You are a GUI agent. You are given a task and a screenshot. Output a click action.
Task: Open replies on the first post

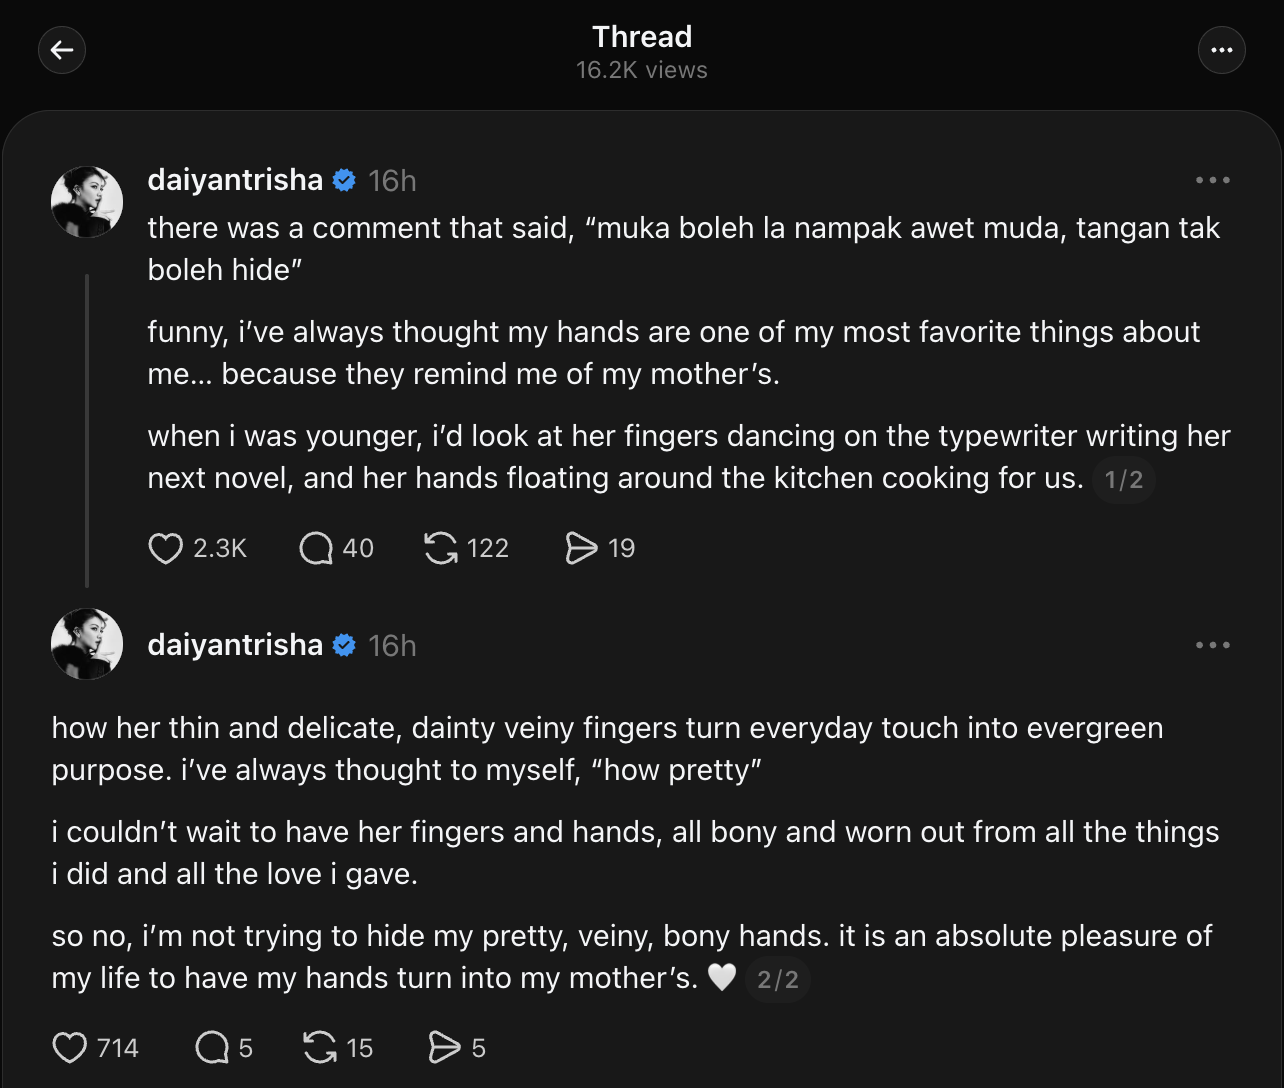point(316,548)
